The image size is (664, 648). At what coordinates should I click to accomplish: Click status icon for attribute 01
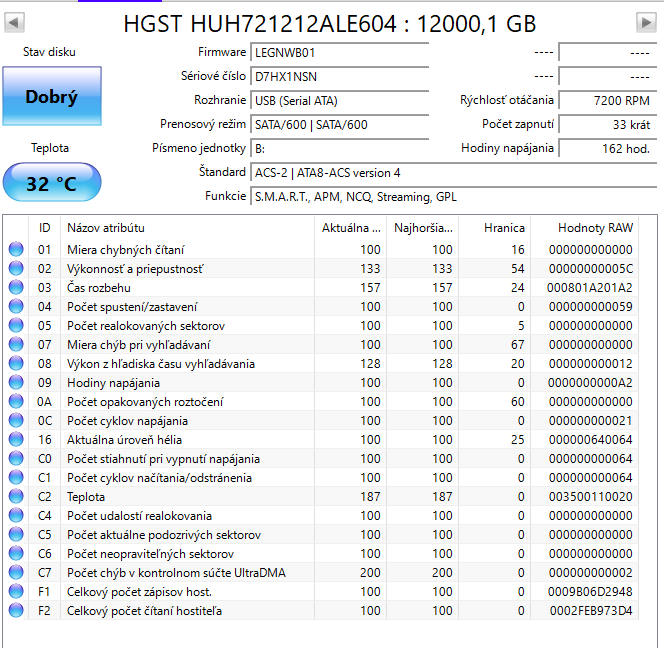coord(16,249)
